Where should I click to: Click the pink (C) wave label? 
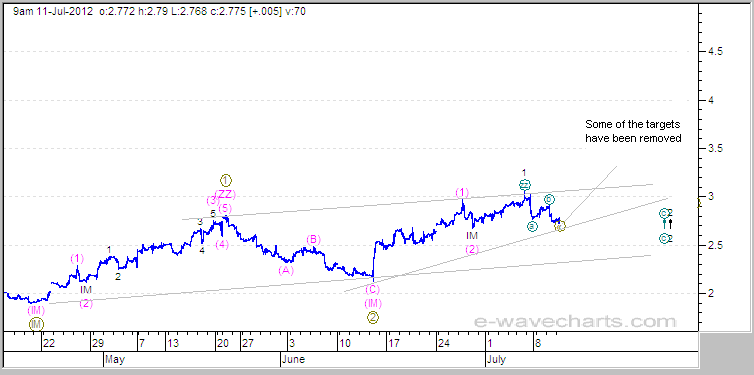click(x=372, y=289)
